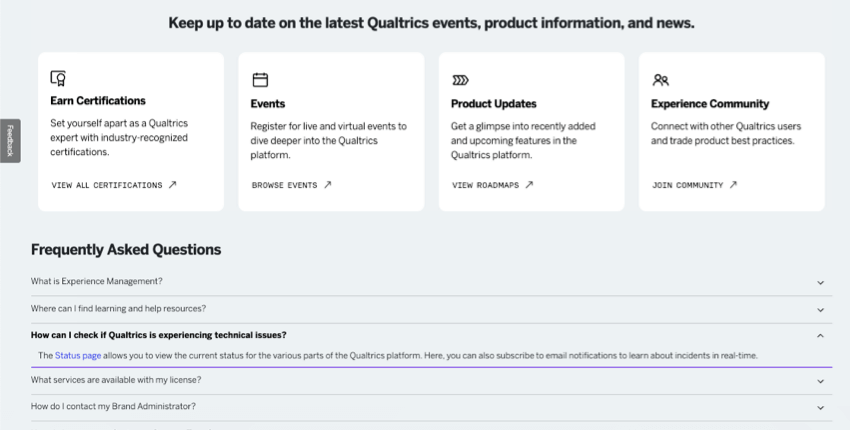850x430 pixels.
Task: Click arrow icon beside Join Community
Action: coord(733,185)
